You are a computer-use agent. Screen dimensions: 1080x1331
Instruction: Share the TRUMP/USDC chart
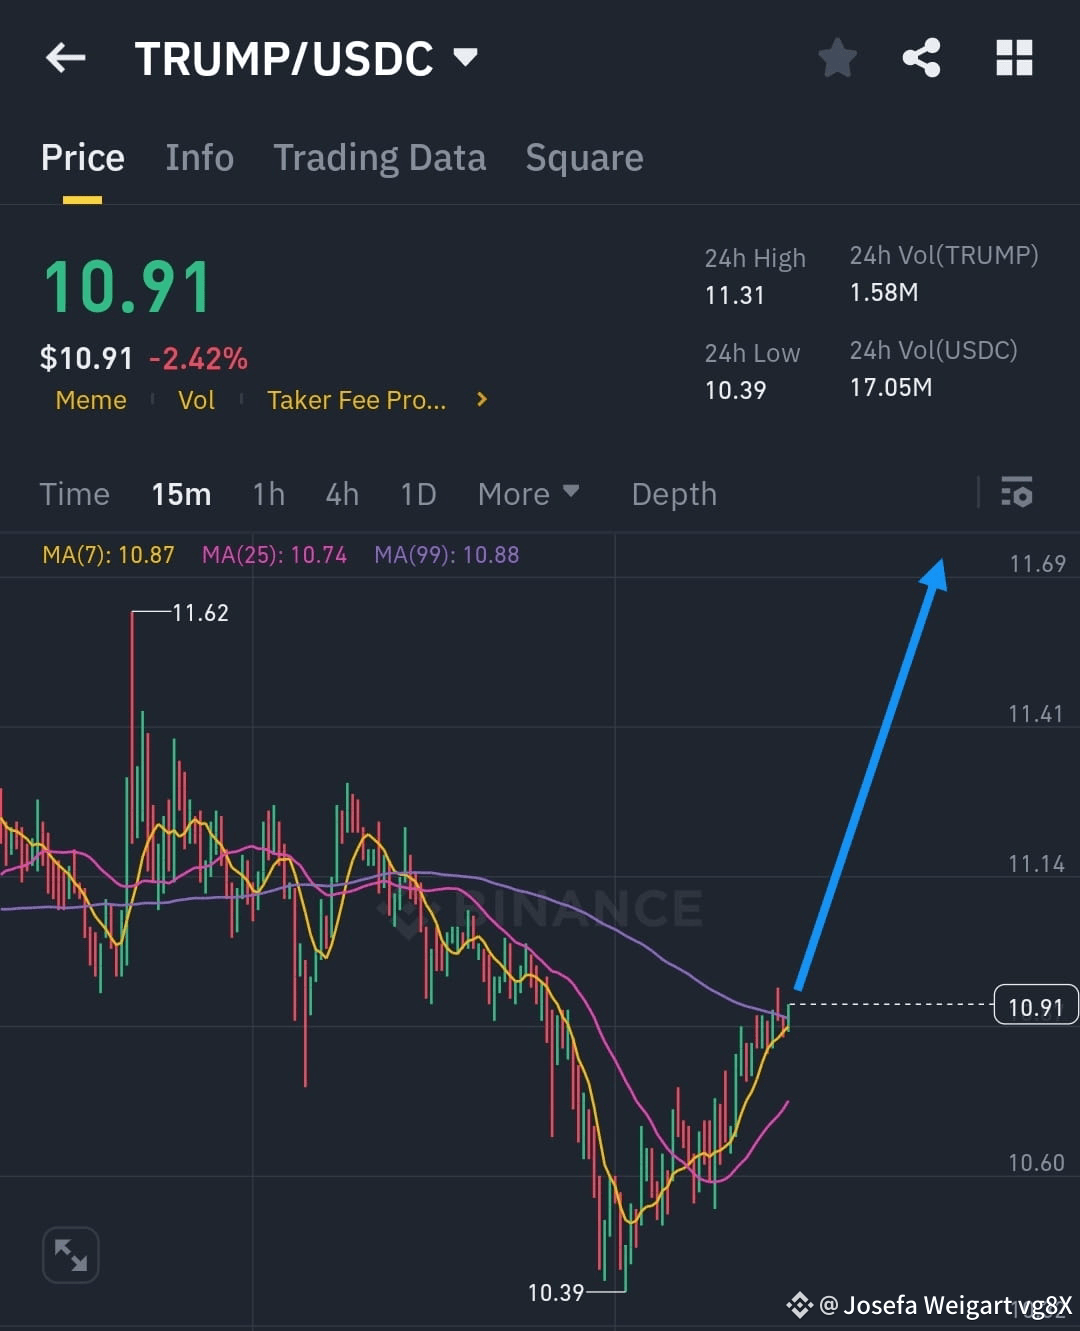click(921, 57)
